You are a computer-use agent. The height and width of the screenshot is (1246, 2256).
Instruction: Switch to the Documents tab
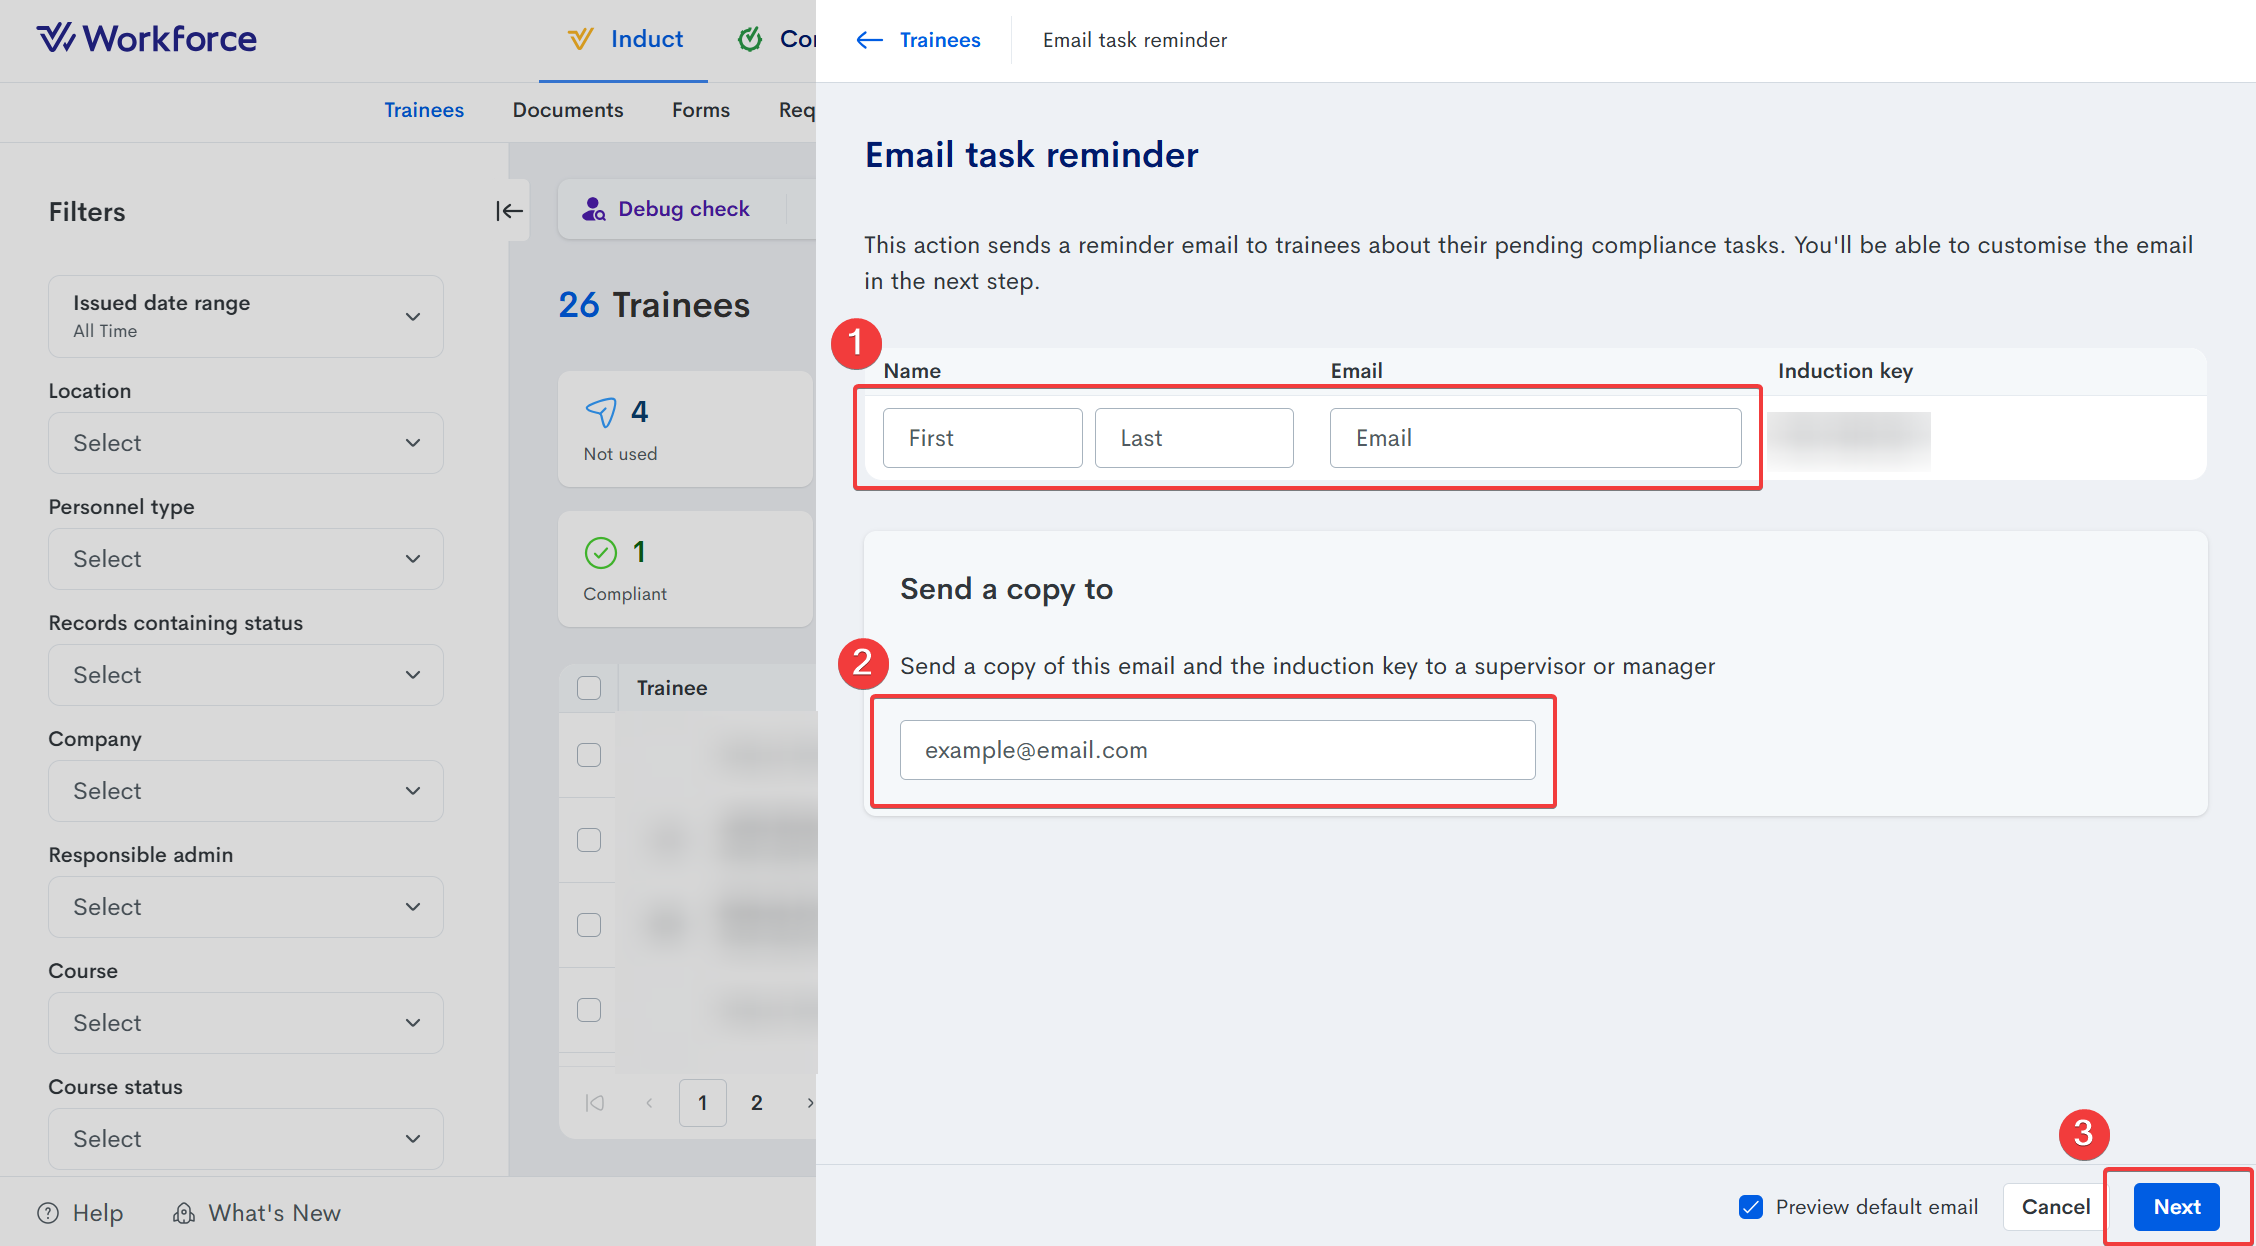click(567, 110)
